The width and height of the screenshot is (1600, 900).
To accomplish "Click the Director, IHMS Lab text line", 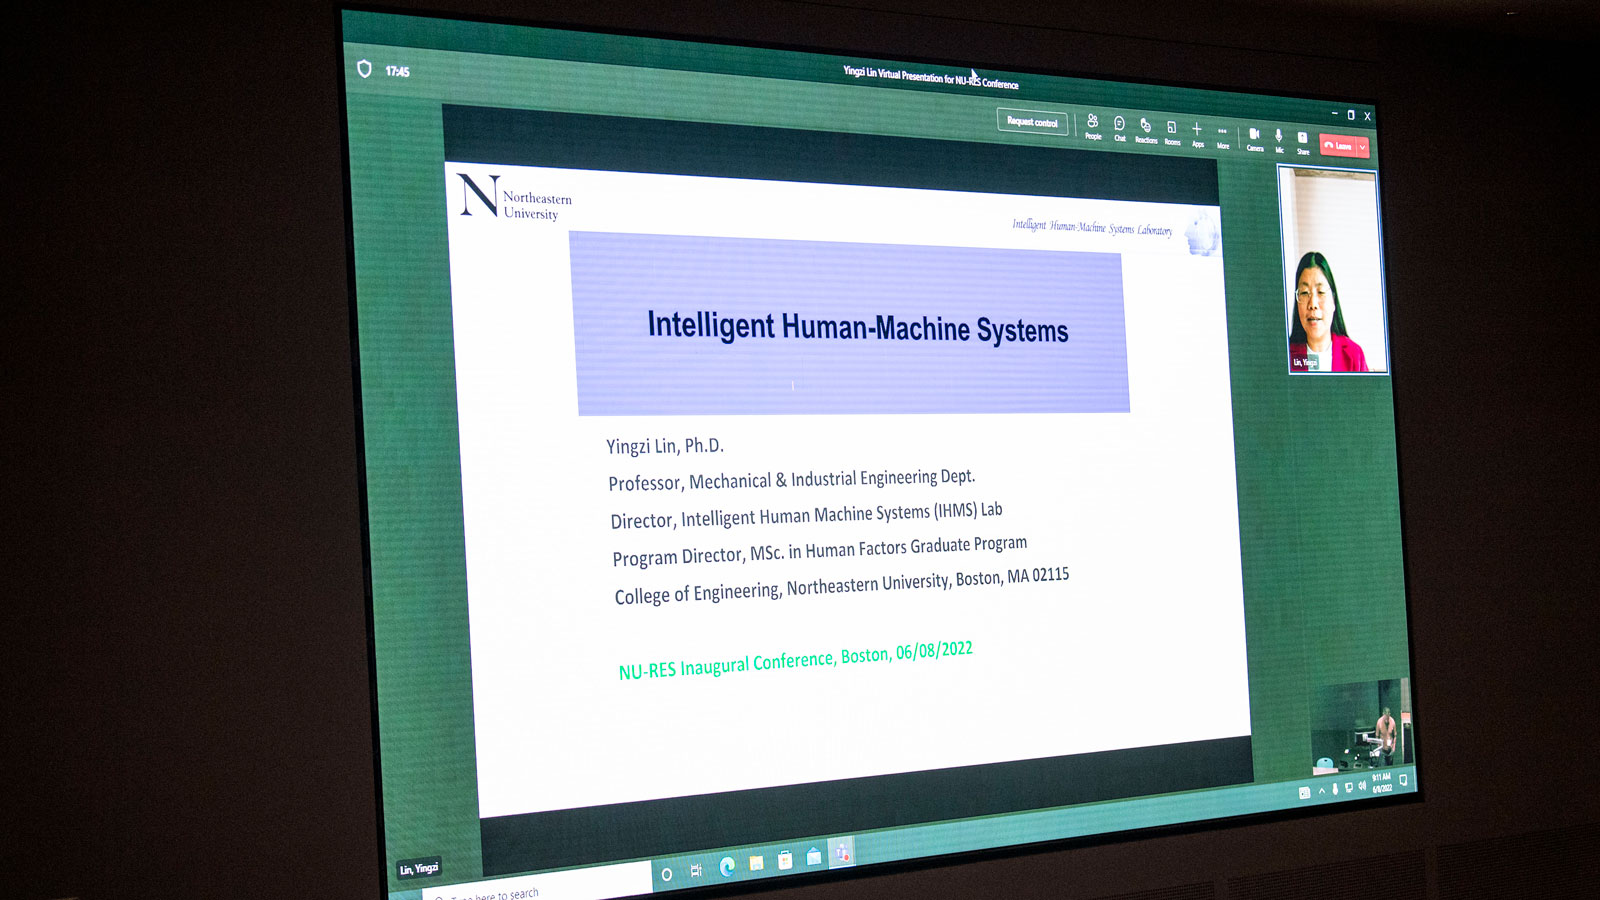I will 806,515.
